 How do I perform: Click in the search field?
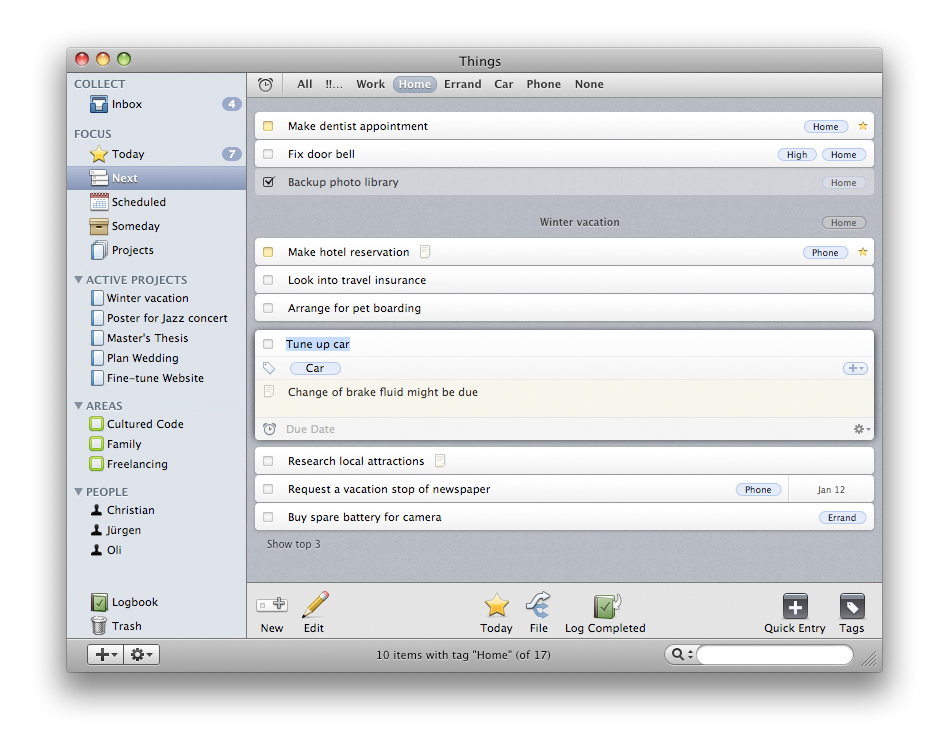(775, 654)
